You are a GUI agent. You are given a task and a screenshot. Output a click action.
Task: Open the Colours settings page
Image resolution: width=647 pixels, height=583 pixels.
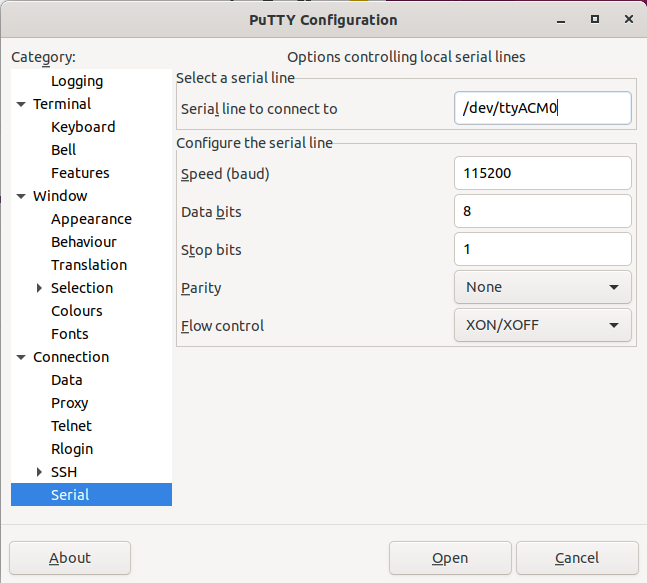(76, 311)
